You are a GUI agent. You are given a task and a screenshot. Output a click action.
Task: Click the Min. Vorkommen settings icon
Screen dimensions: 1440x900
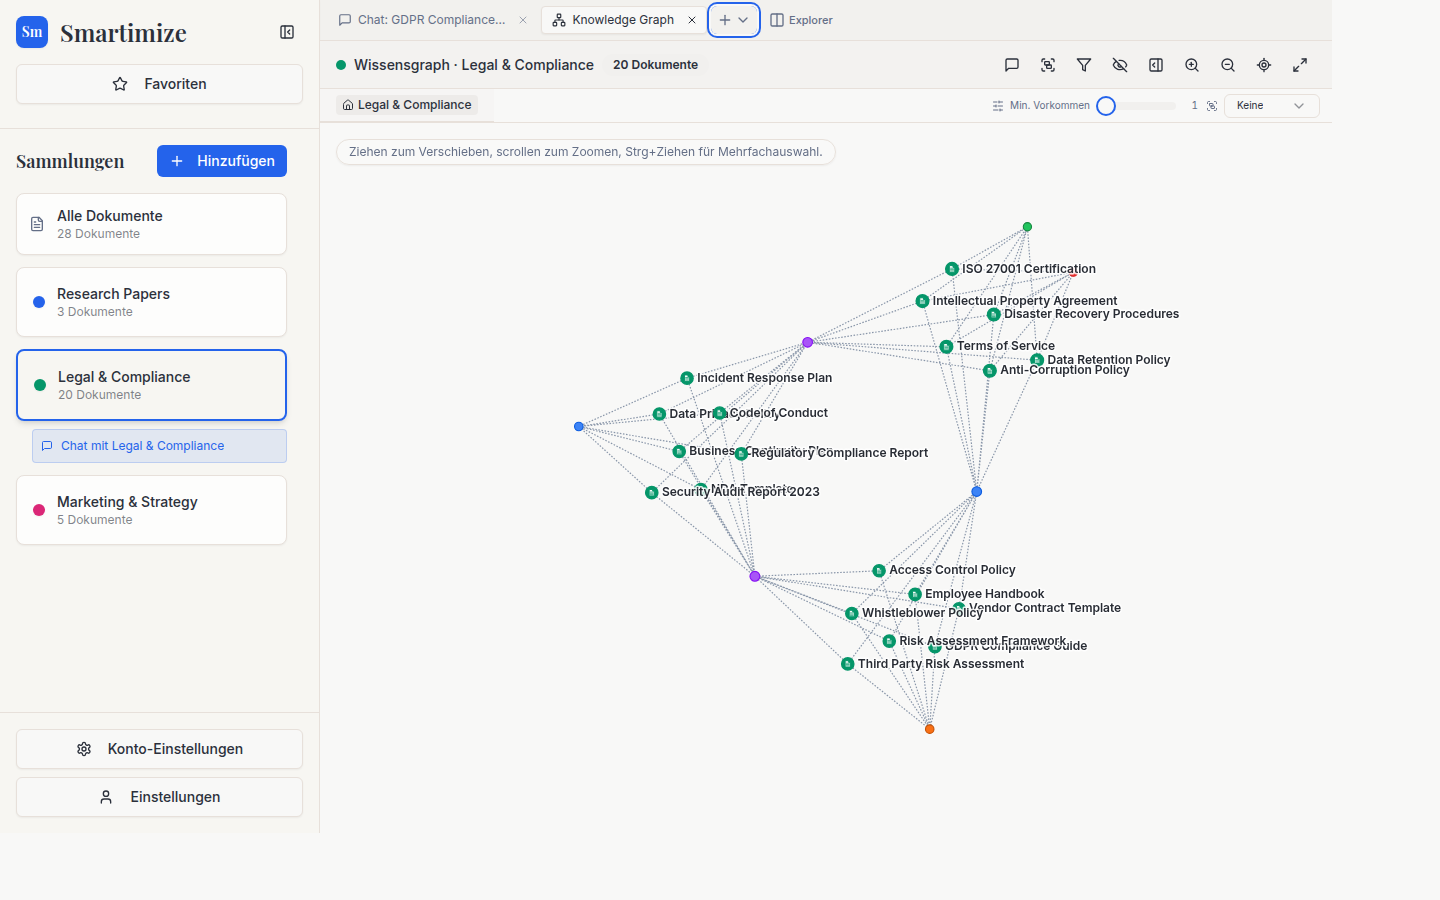pos(998,106)
